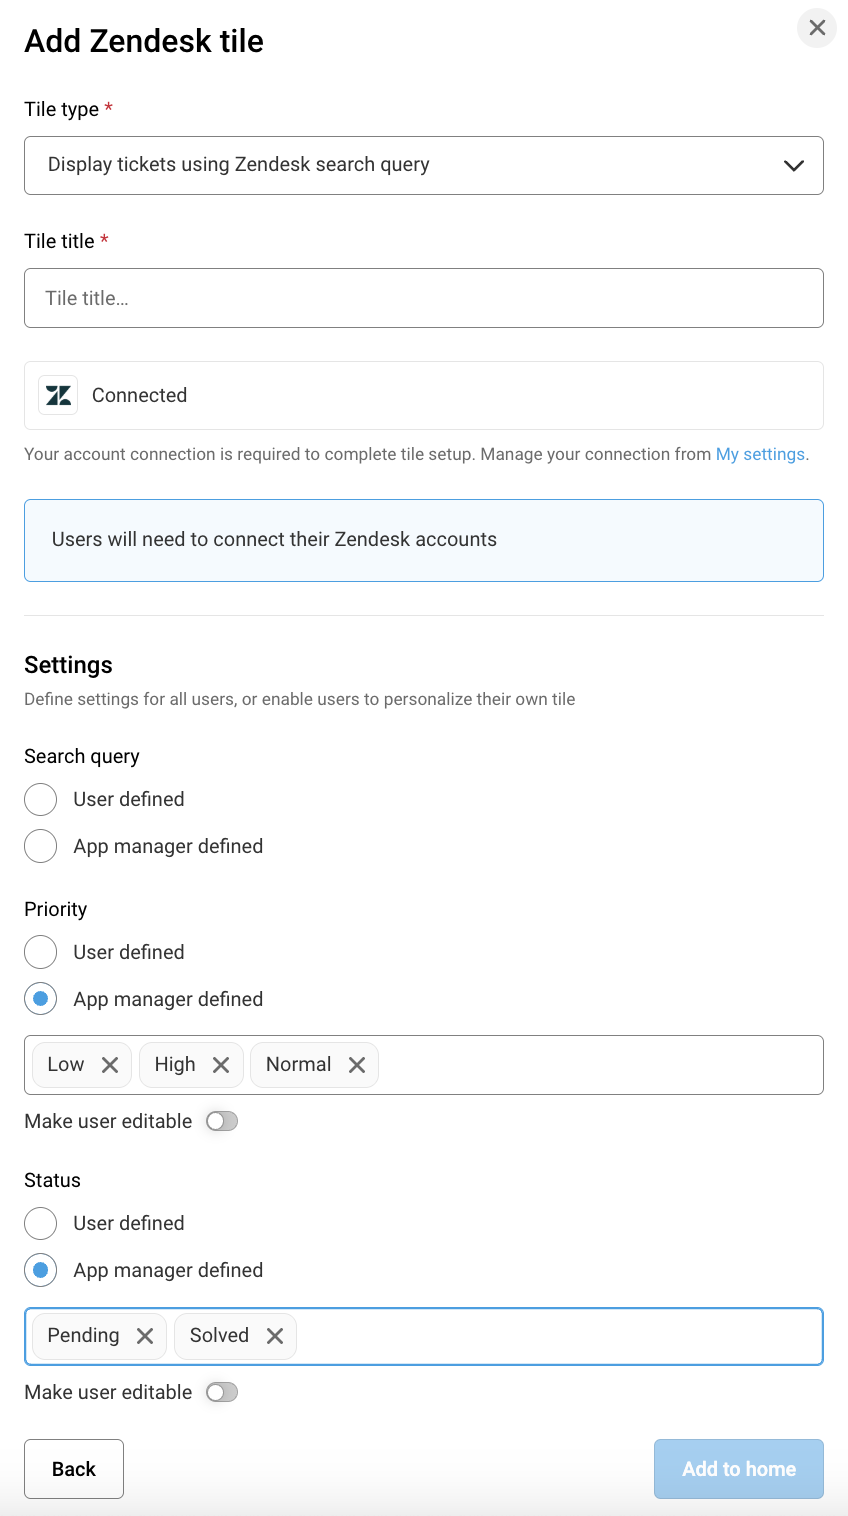848x1516 pixels.
Task: Open the Status multi-select field
Action: [x=560, y=1336]
